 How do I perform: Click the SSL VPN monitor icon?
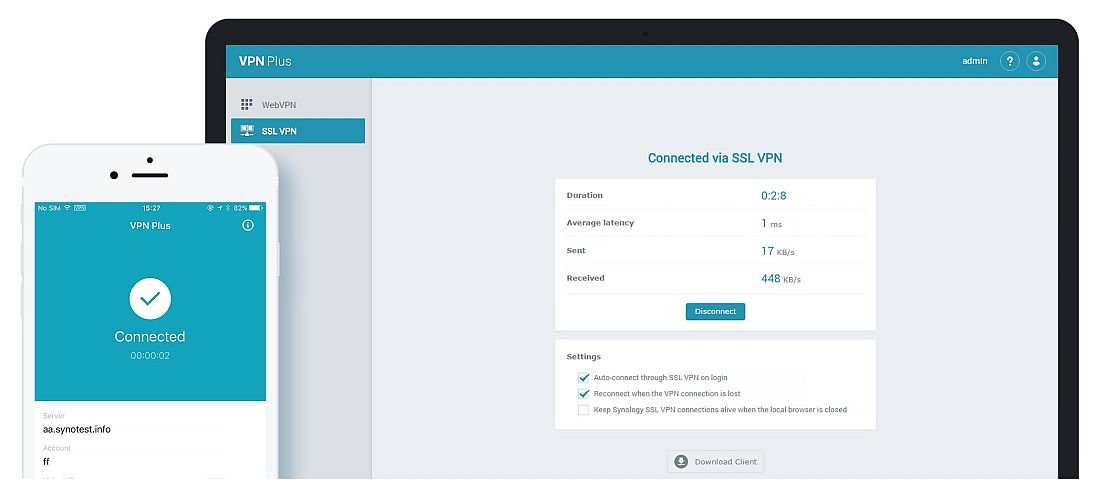pyautogui.click(x=246, y=130)
